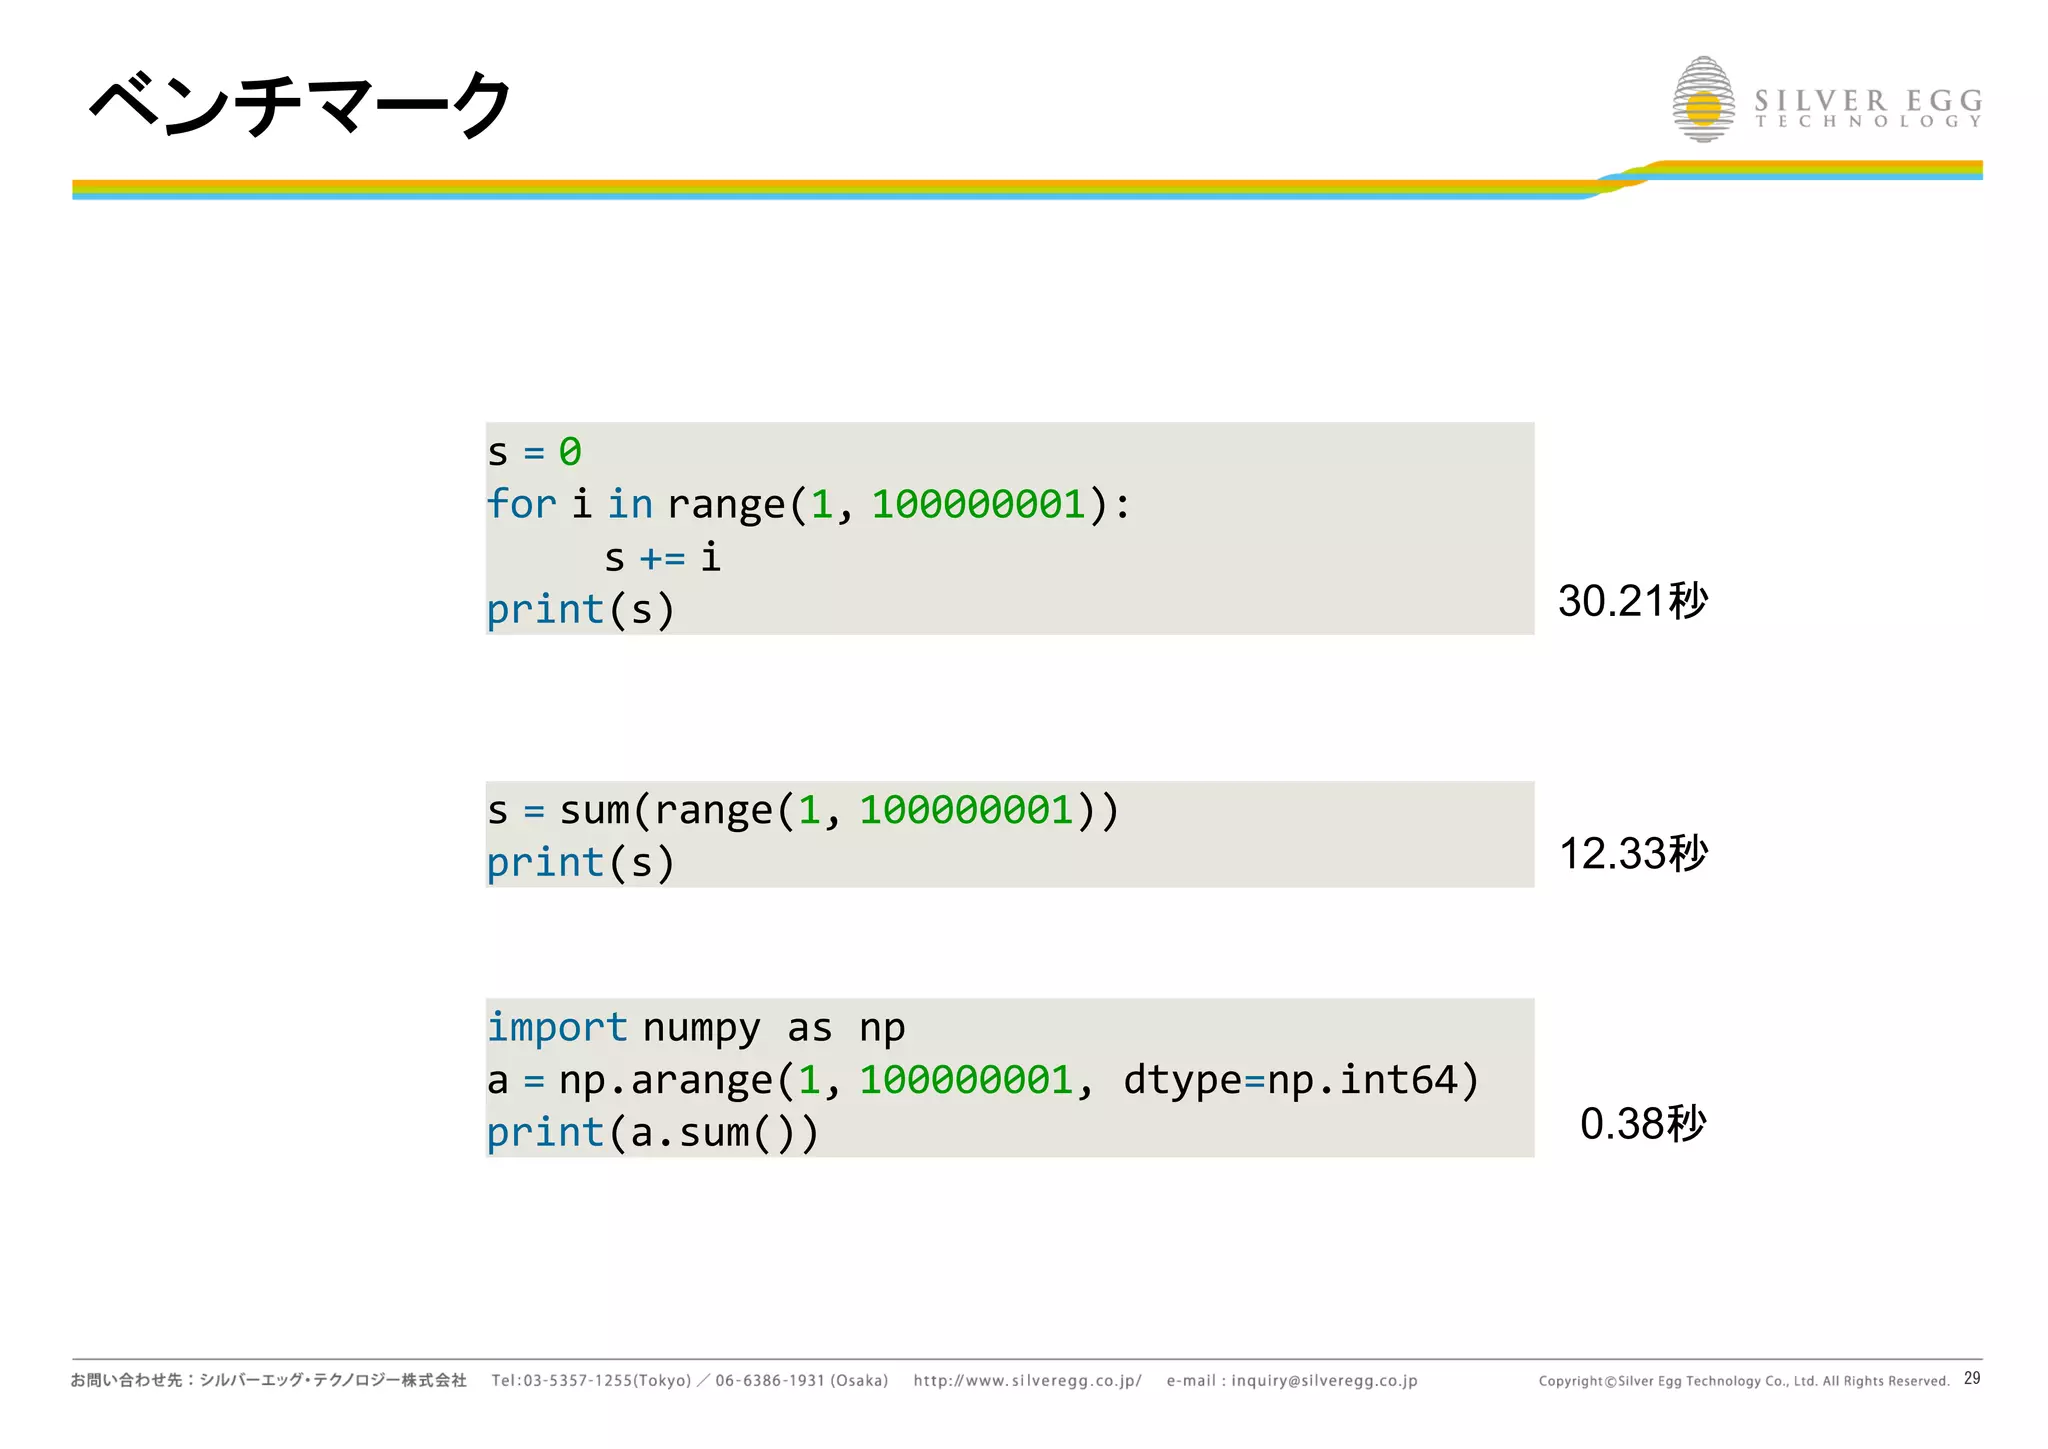This screenshot has width=2048, height=1449.
Task: Click the 30.21秒 timing result
Action: click(x=1633, y=600)
